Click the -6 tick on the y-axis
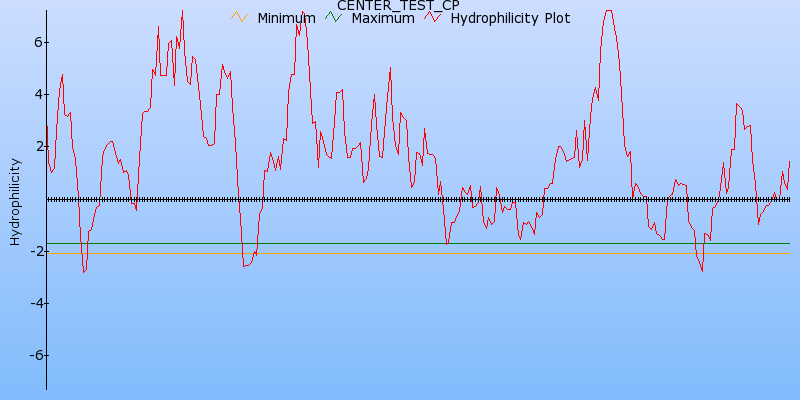 click(32, 355)
